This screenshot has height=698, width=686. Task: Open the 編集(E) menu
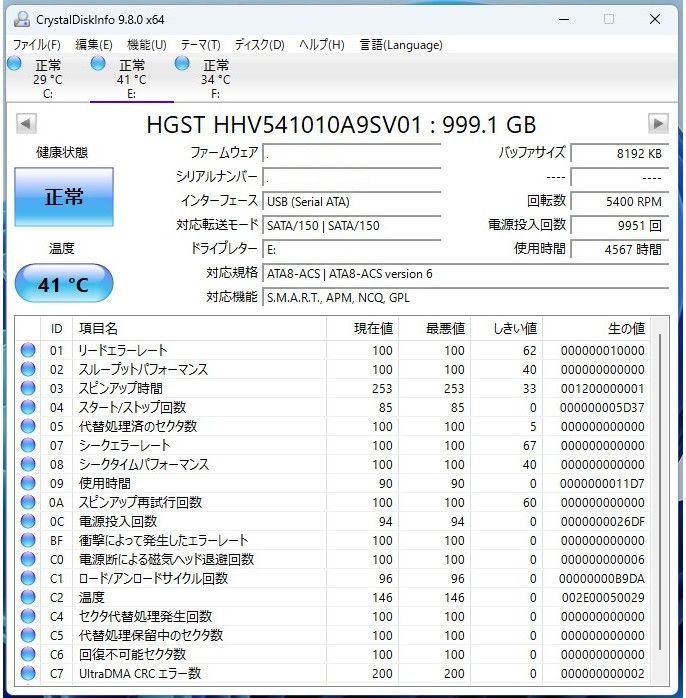click(94, 45)
